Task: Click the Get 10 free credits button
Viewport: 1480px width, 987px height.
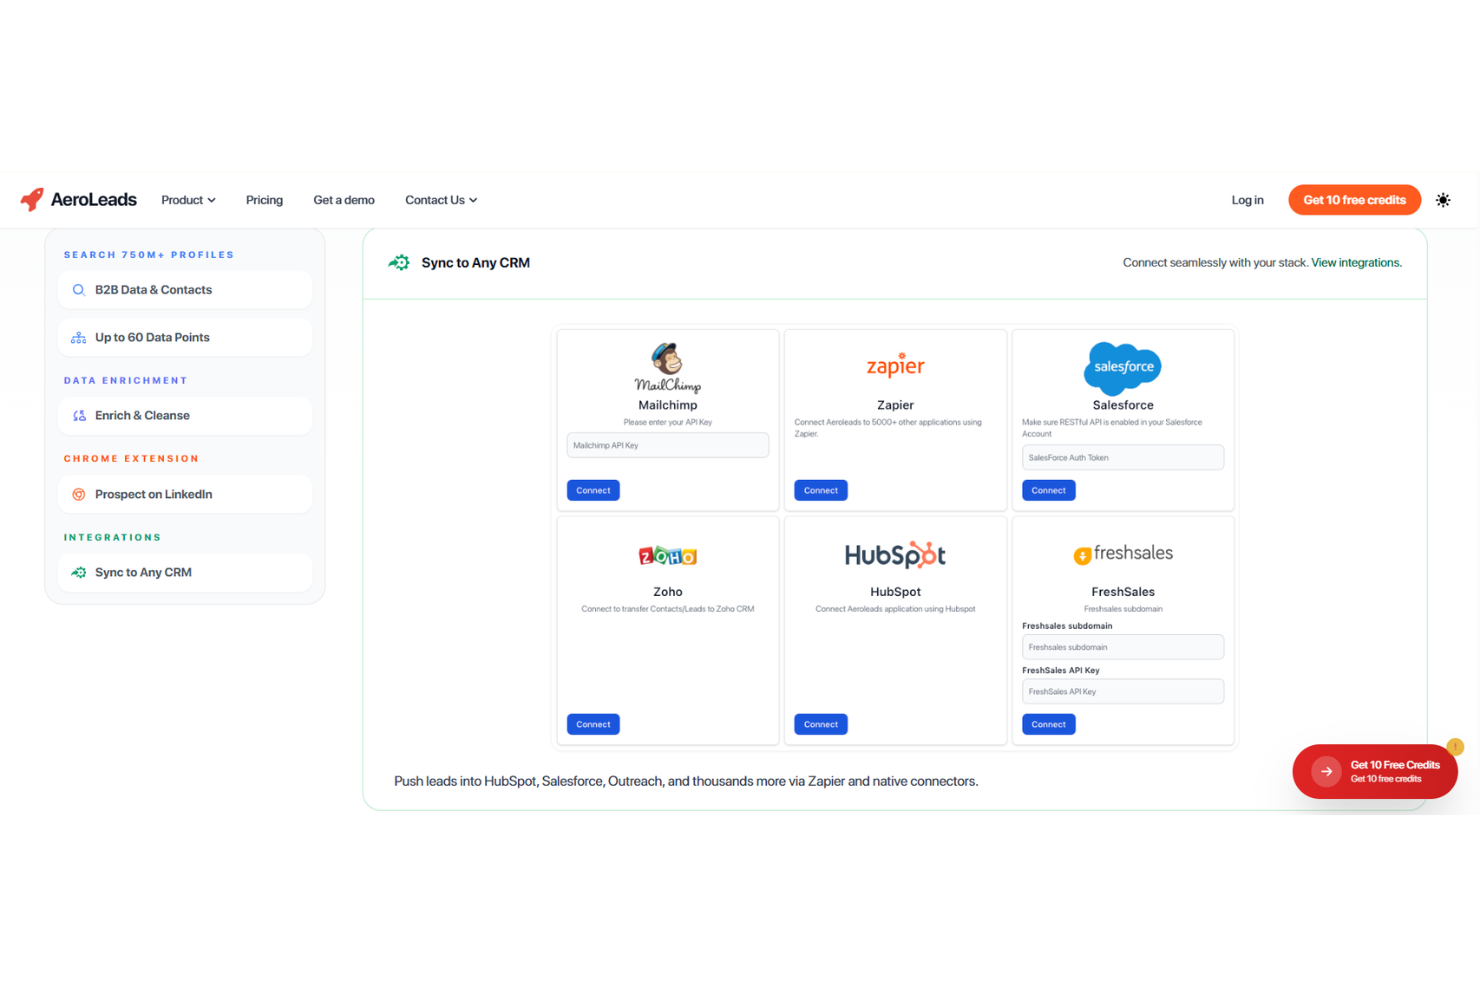Action: (1354, 199)
